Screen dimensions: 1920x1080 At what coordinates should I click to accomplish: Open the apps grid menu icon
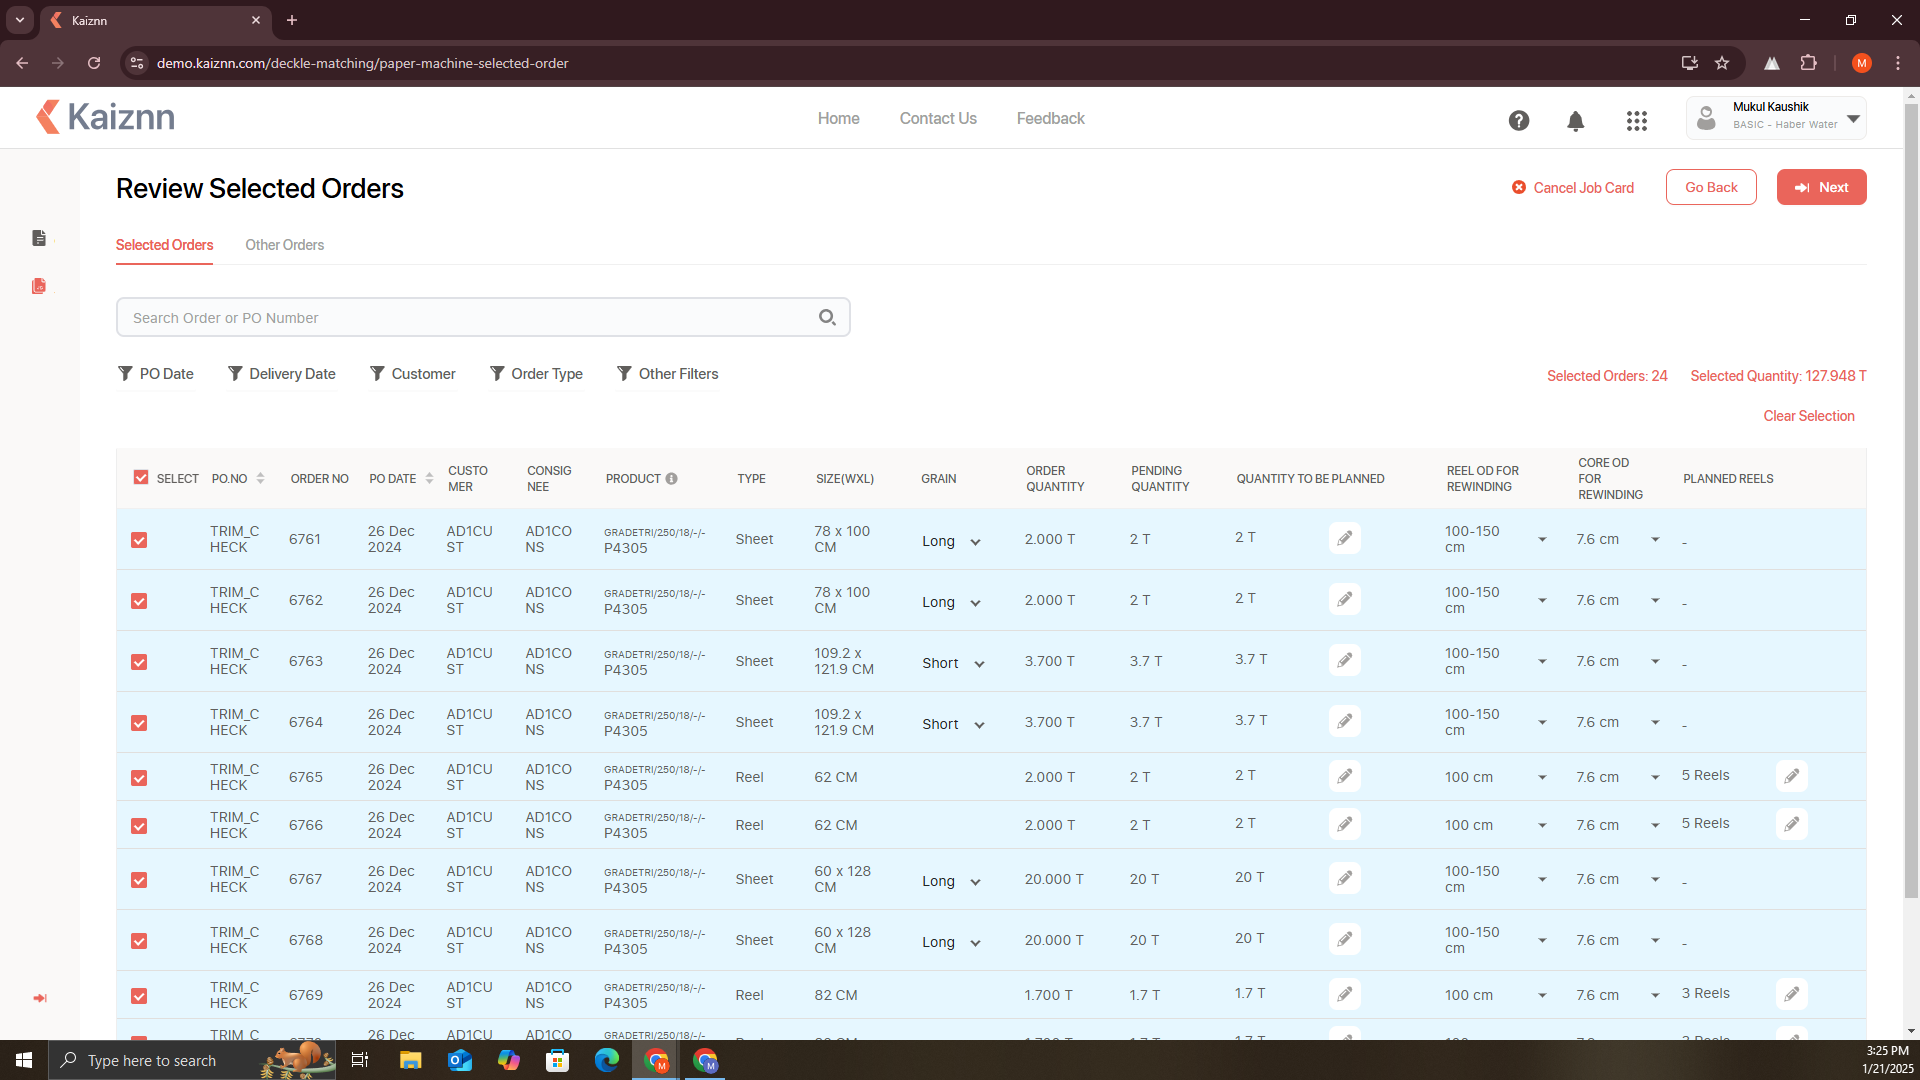coord(1636,121)
